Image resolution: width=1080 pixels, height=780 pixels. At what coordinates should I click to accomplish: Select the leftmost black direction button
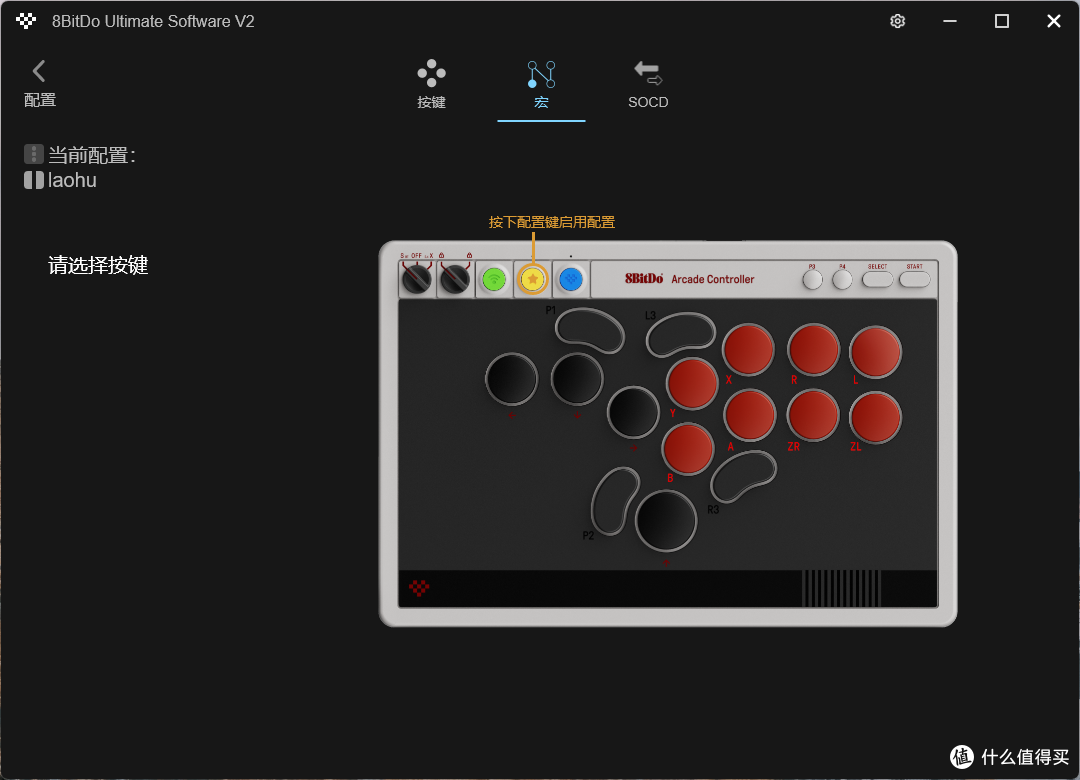click(x=512, y=379)
